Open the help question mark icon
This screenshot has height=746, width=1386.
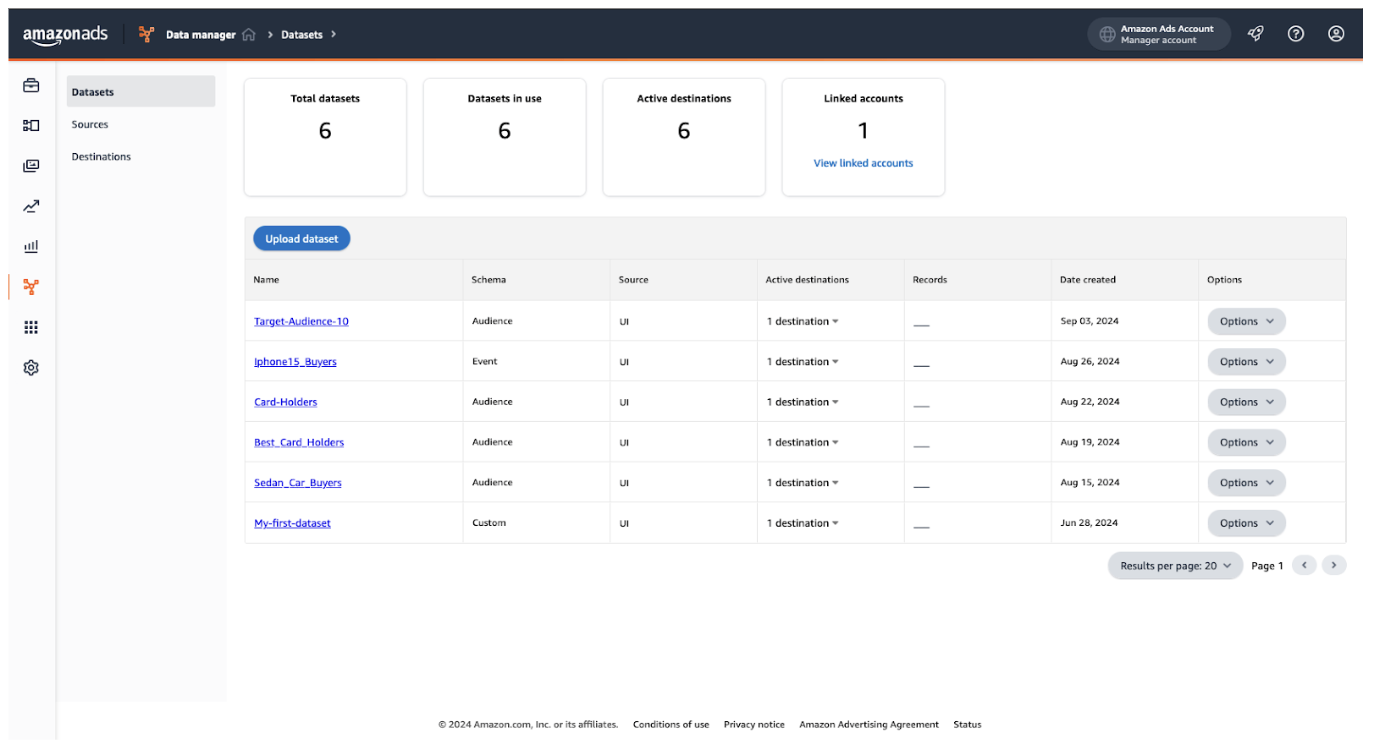[x=1296, y=33]
